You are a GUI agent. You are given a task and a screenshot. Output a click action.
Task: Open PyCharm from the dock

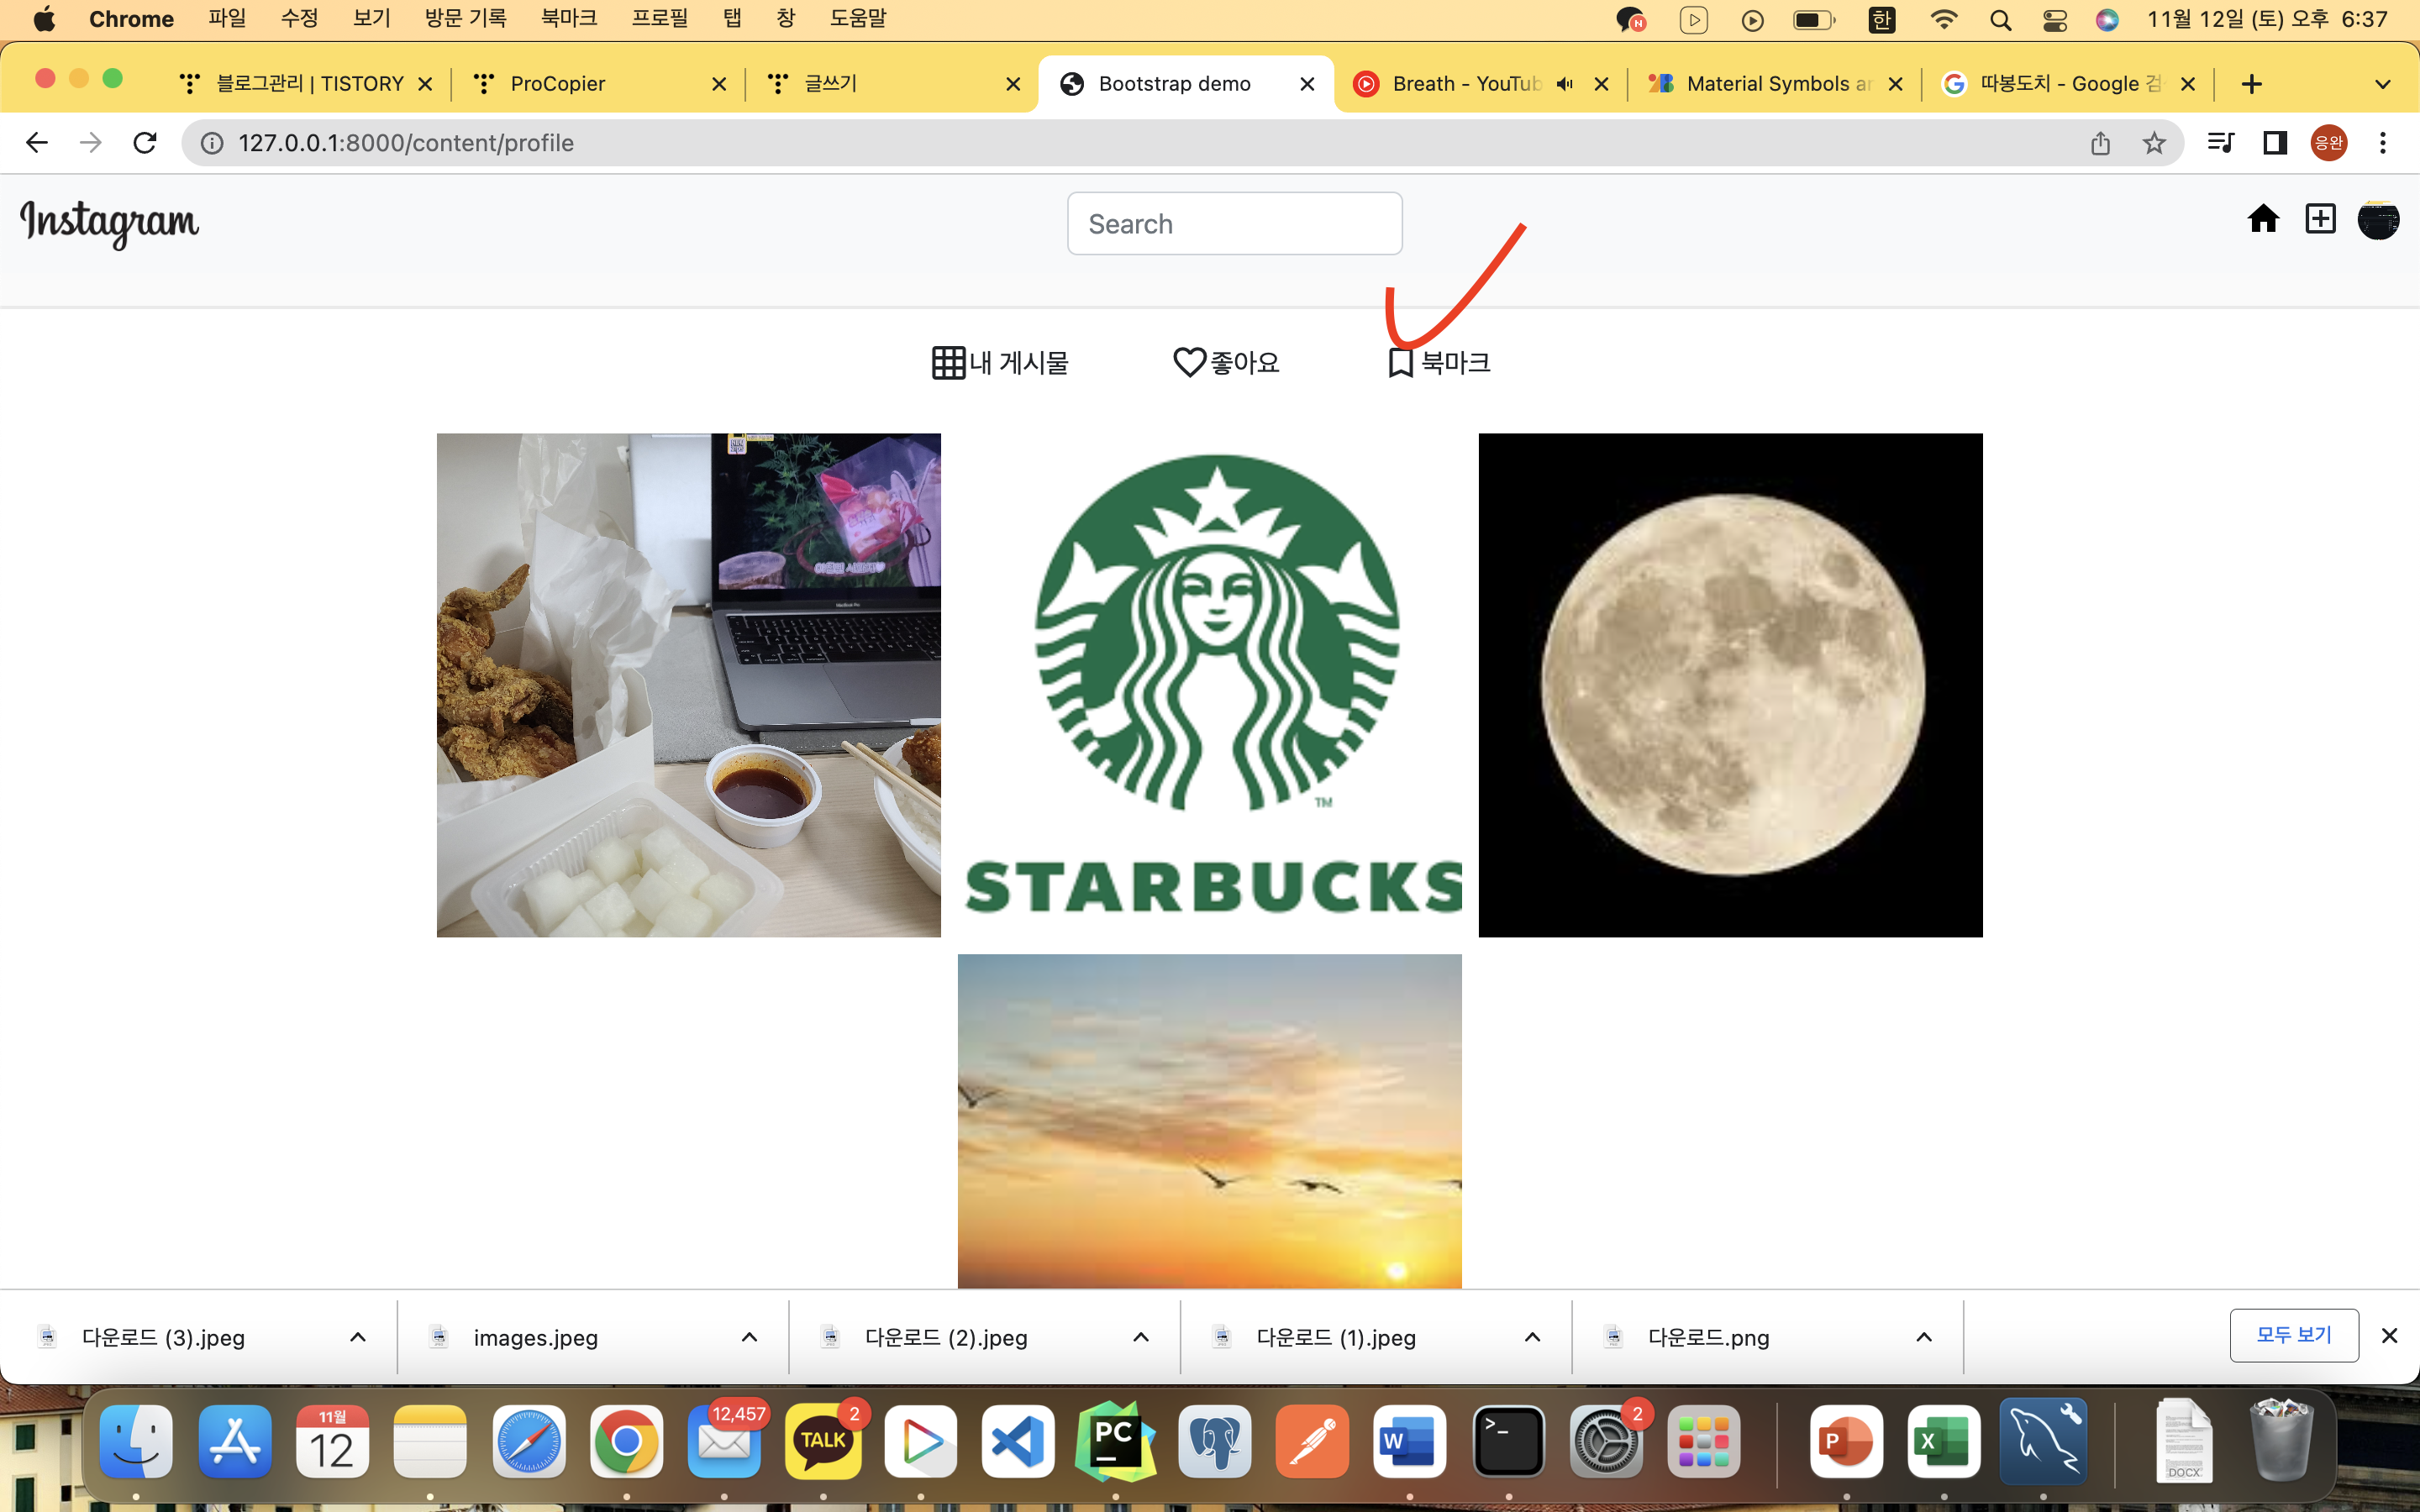click(1116, 1441)
